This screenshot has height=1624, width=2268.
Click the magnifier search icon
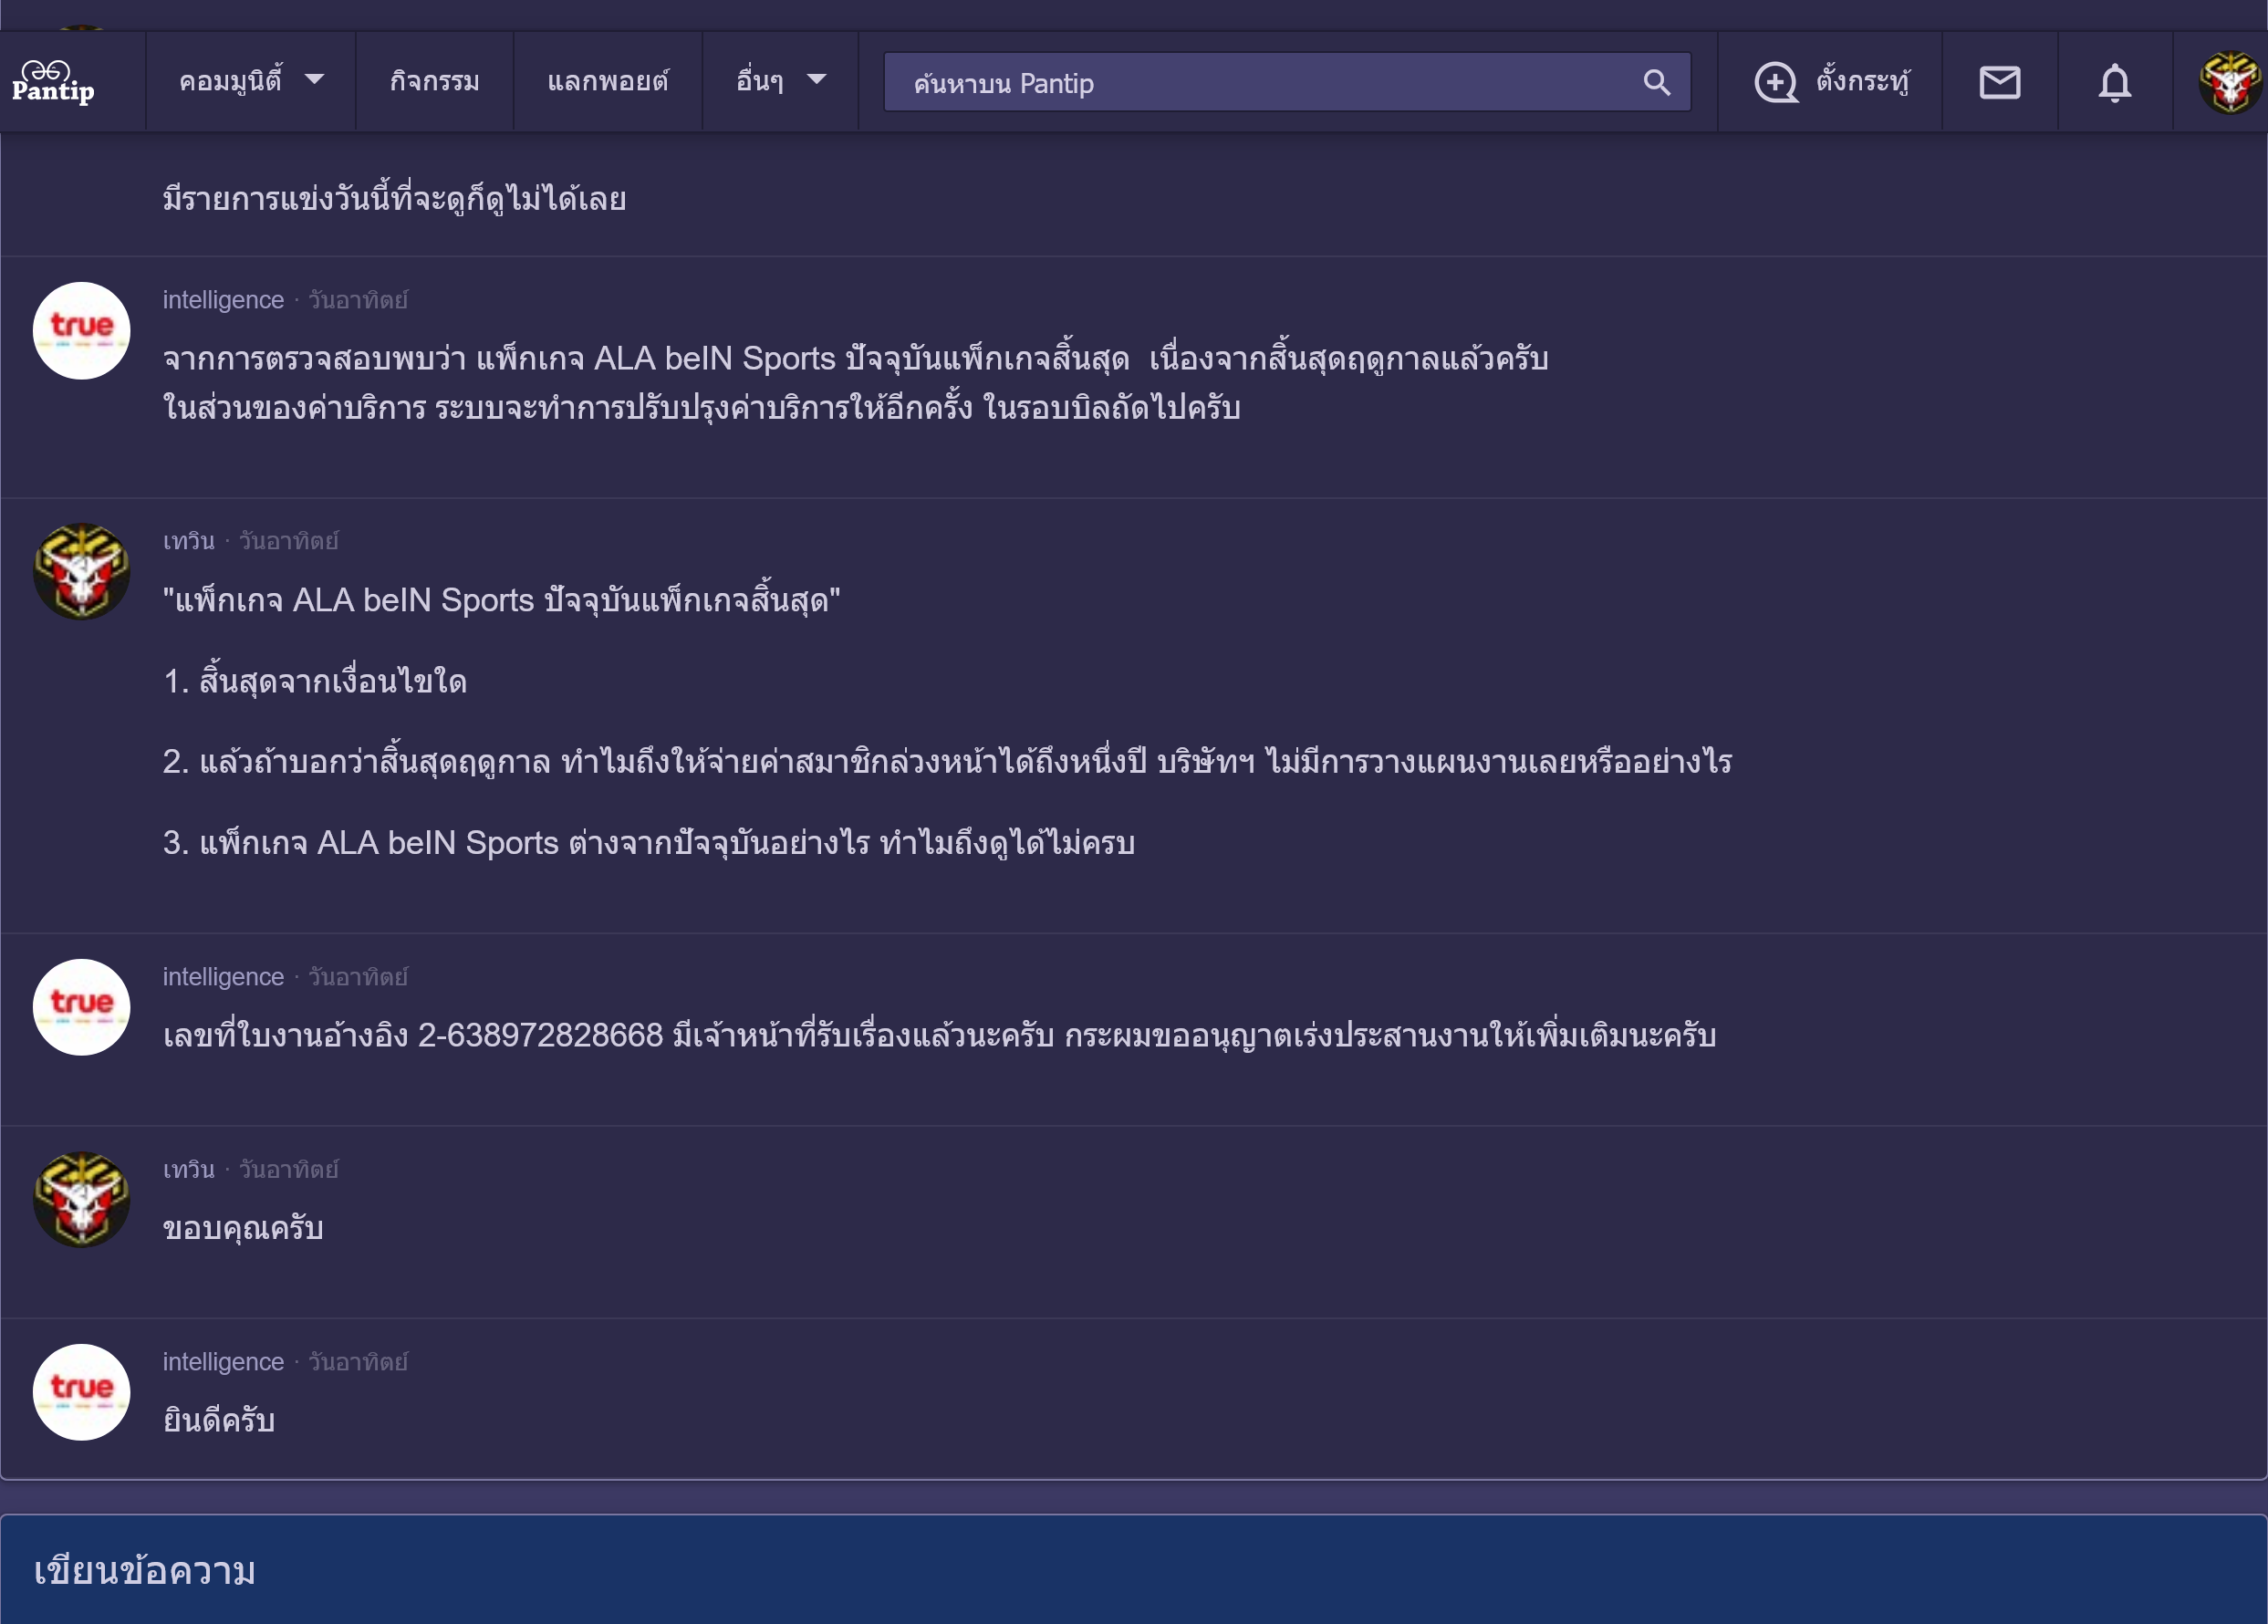click(x=1656, y=83)
